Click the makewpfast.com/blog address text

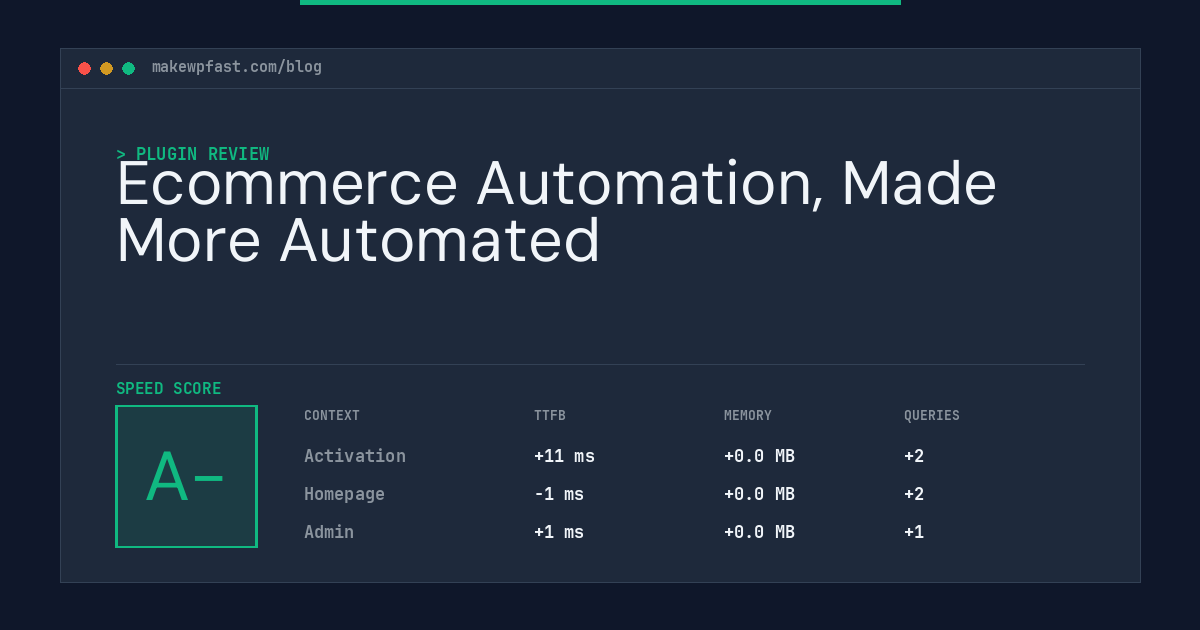point(237,67)
